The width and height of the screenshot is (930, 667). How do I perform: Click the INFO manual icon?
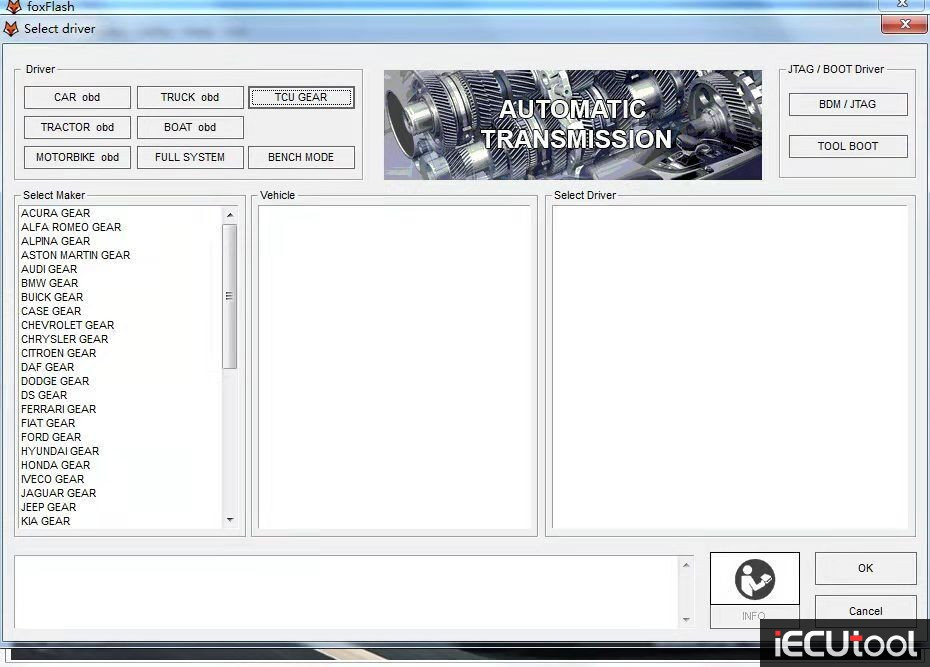(x=754, y=579)
